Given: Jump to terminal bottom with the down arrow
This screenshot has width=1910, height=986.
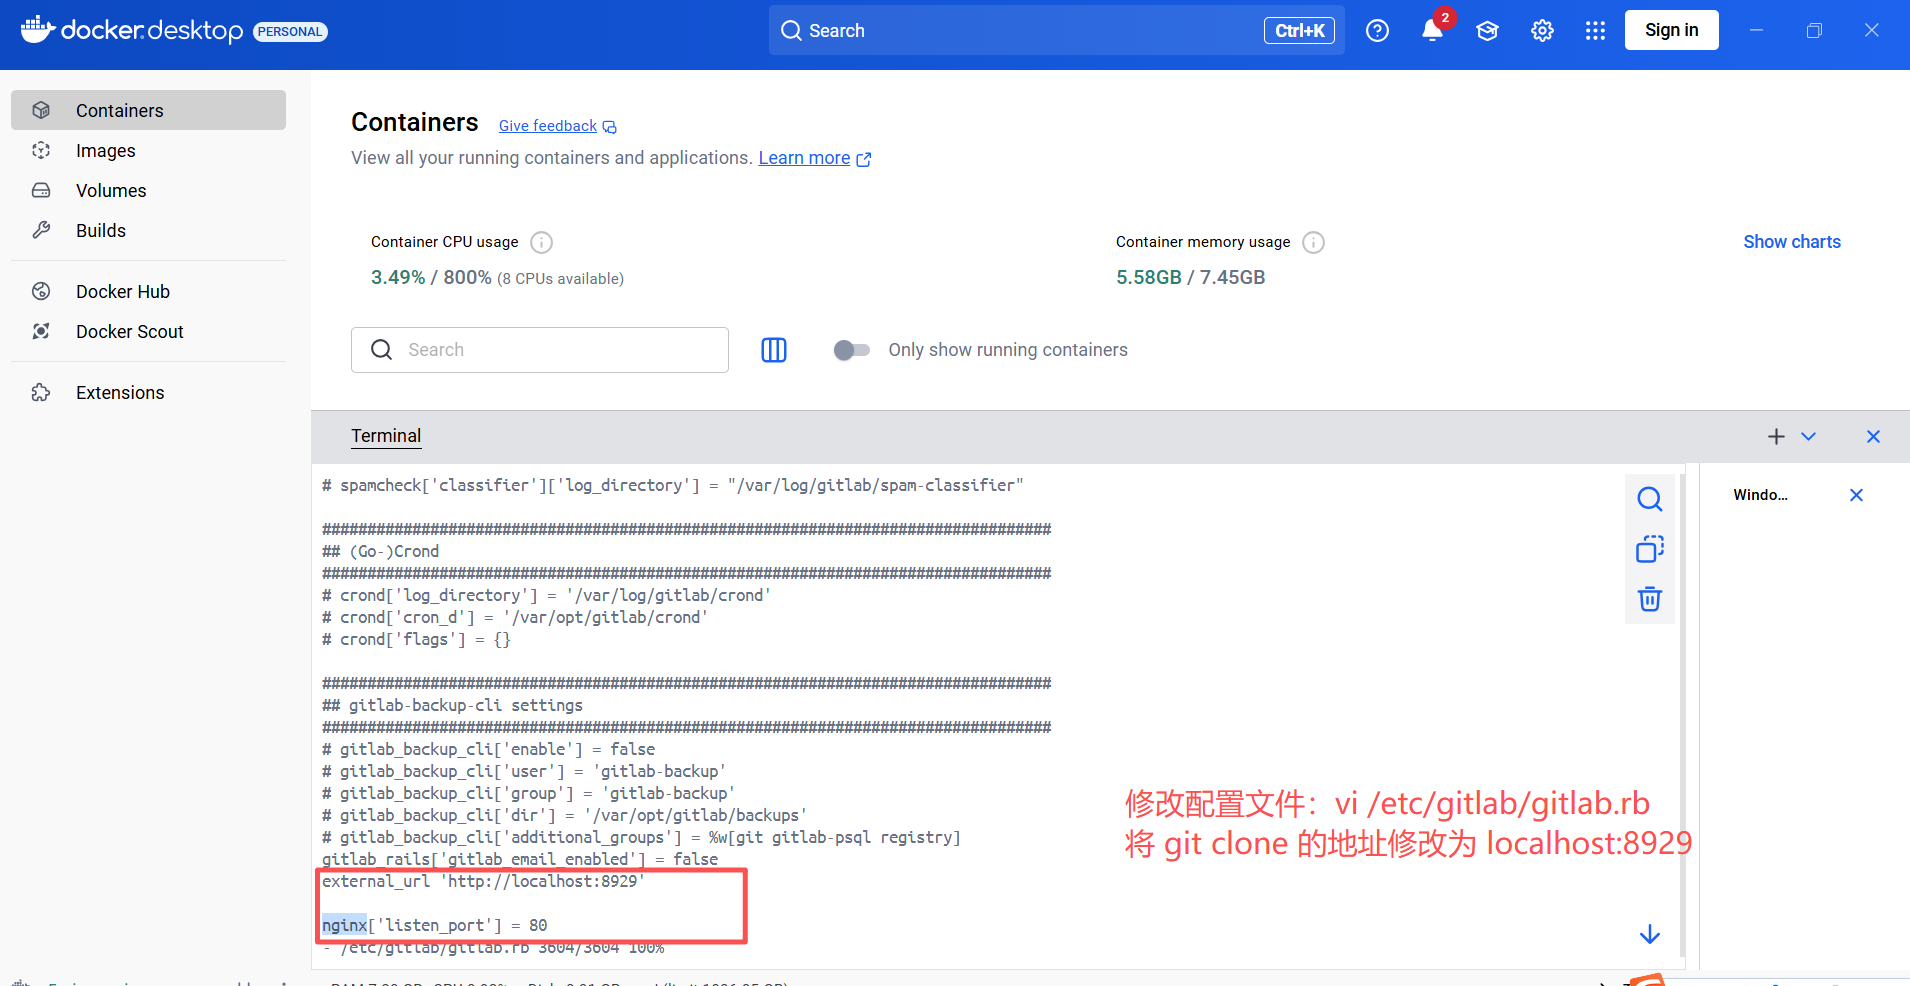Looking at the screenshot, I should point(1650,934).
